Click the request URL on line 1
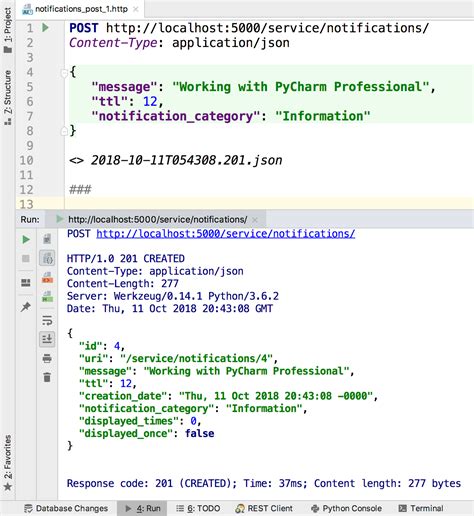 pyautogui.click(x=268, y=28)
